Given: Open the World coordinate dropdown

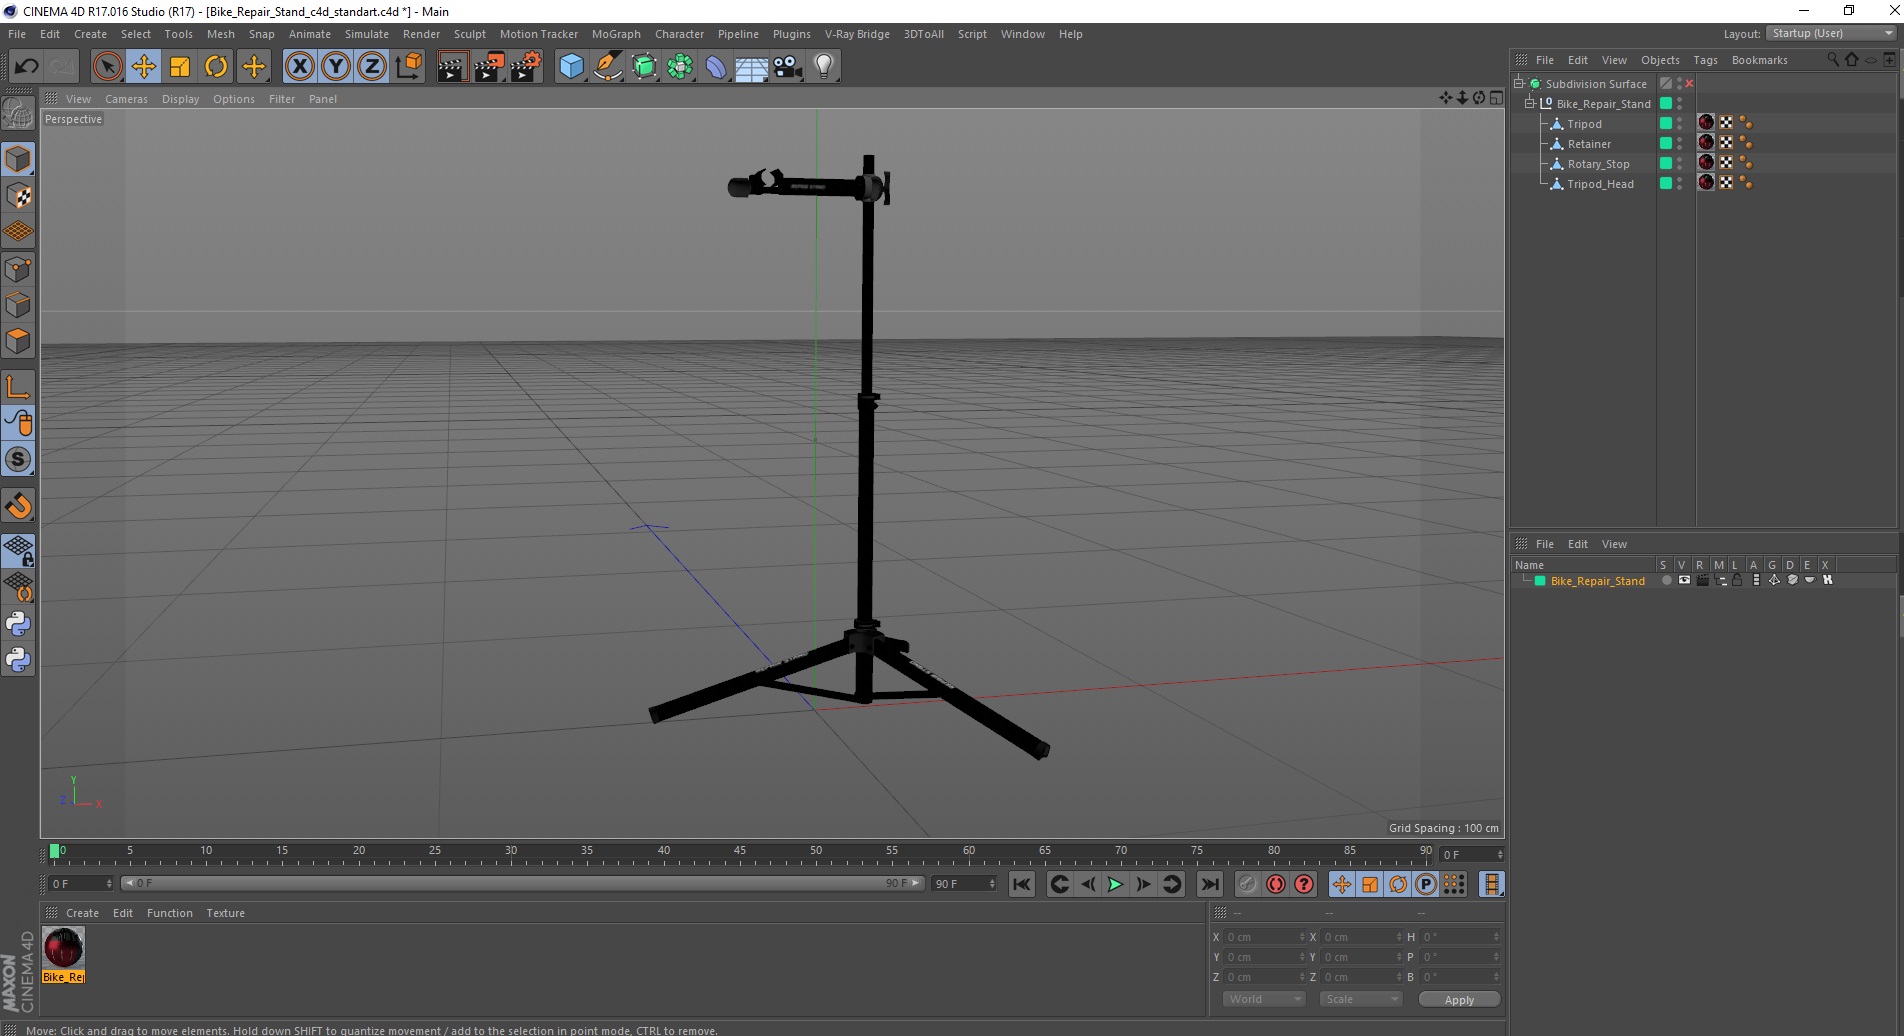Looking at the screenshot, I should (x=1264, y=999).
